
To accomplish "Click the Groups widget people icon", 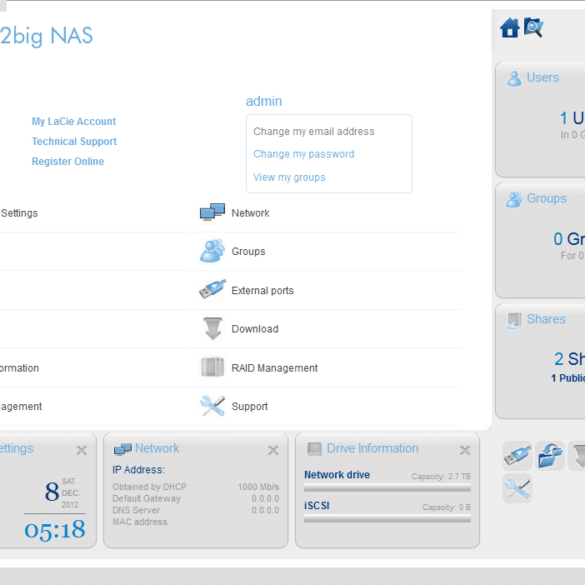I will pyautogui.click(x=514, y=199).
